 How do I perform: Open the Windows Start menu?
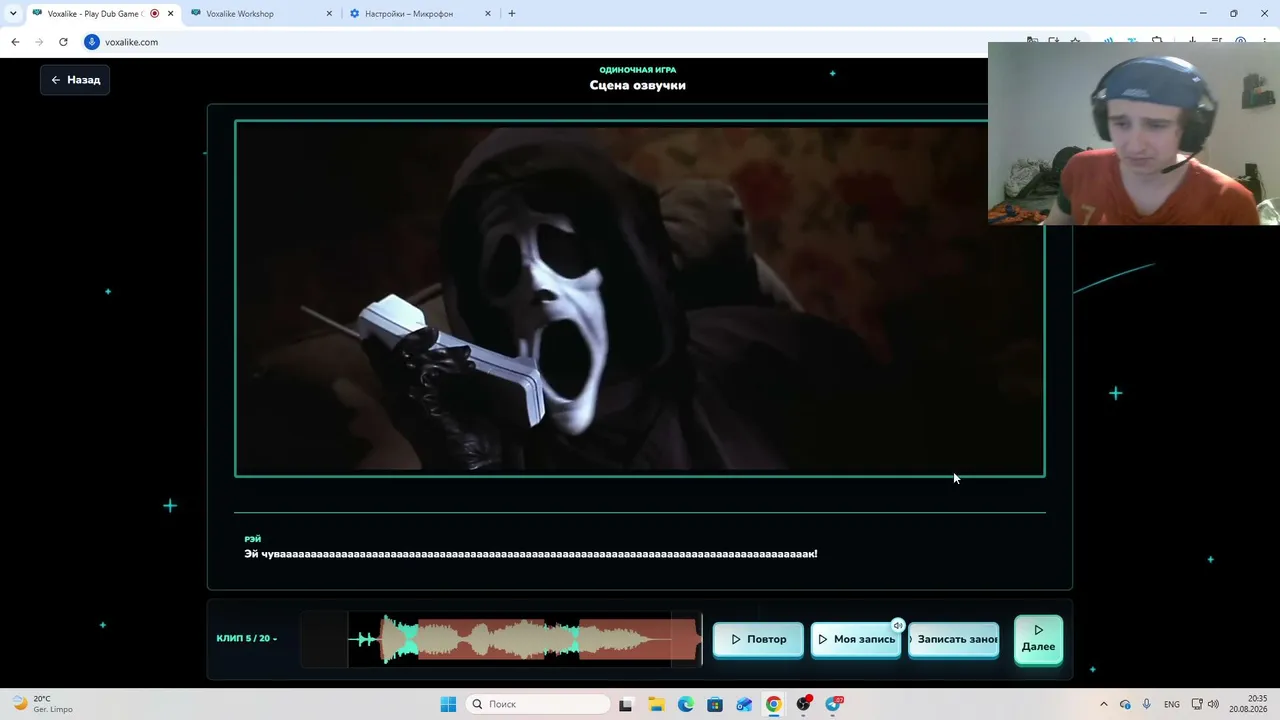coord(448,704)
